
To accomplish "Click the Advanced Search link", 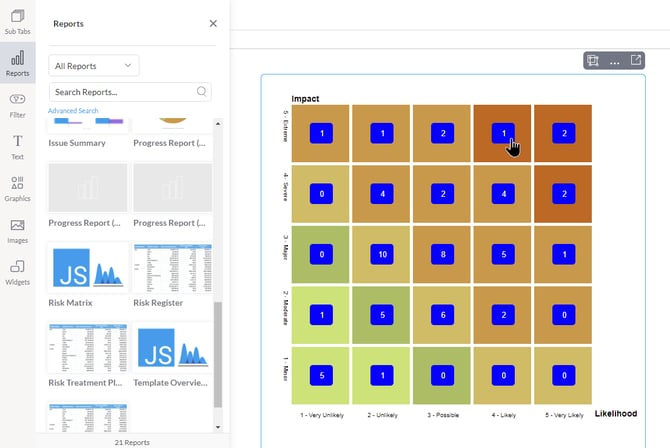I will [73, 111].
